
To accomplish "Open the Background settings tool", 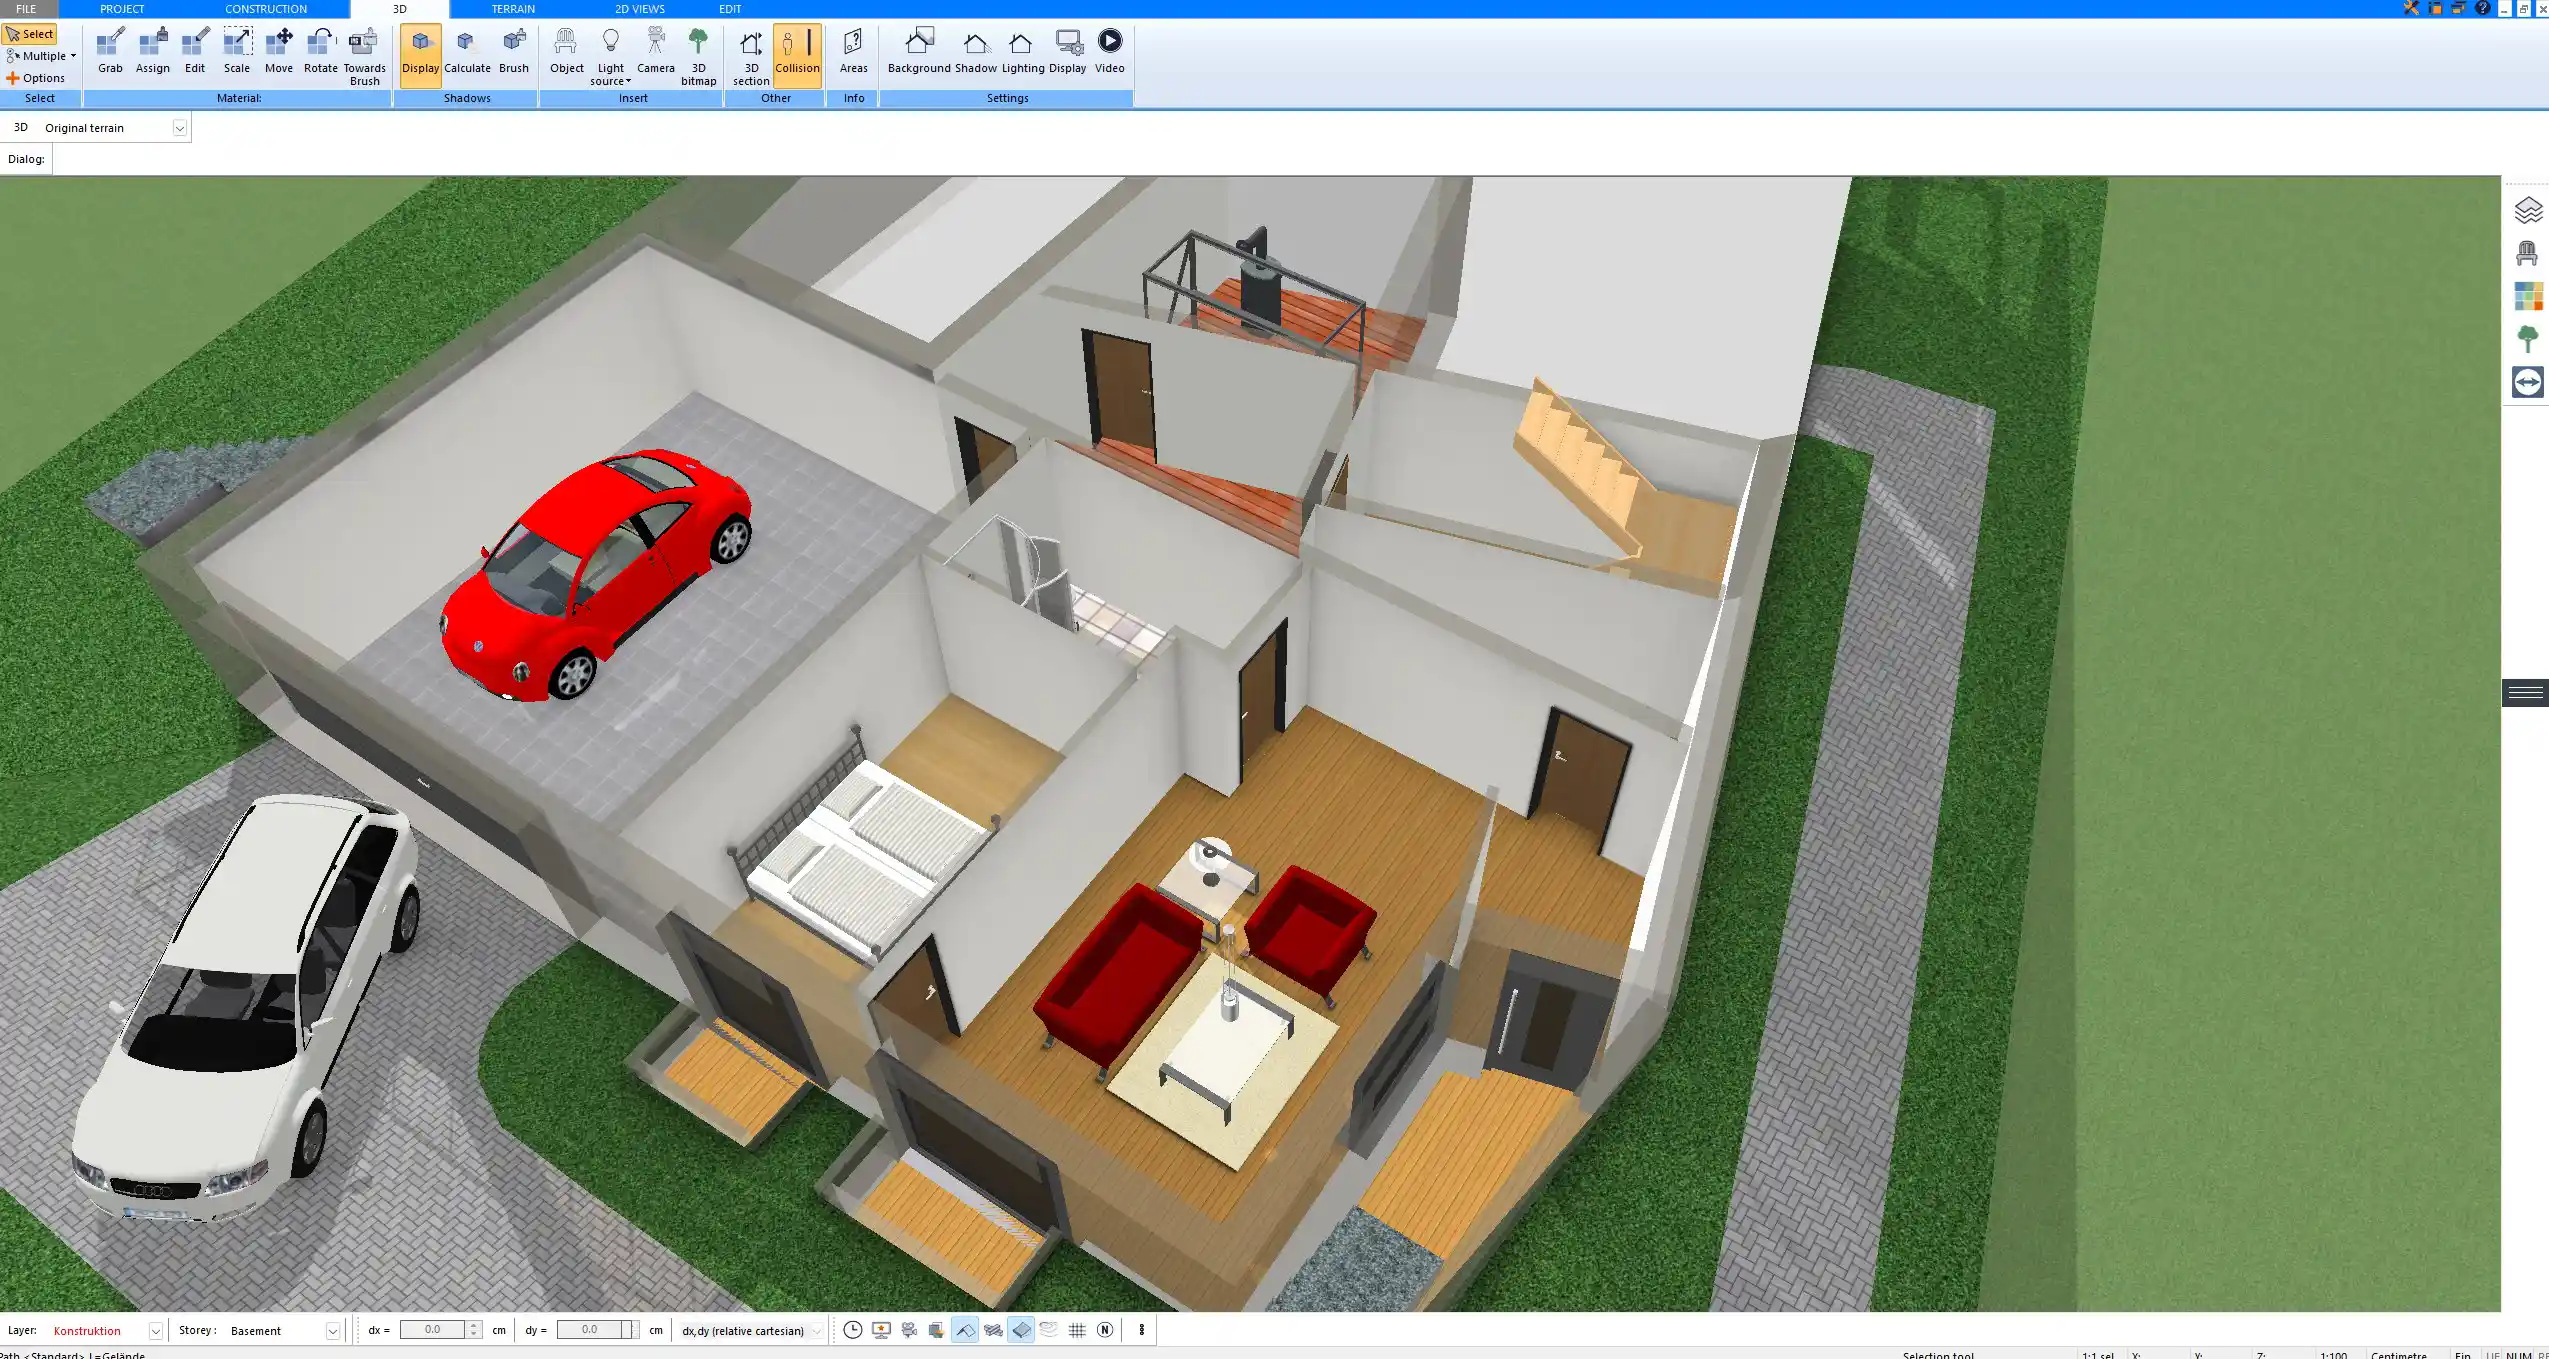I will click(919, 50).
